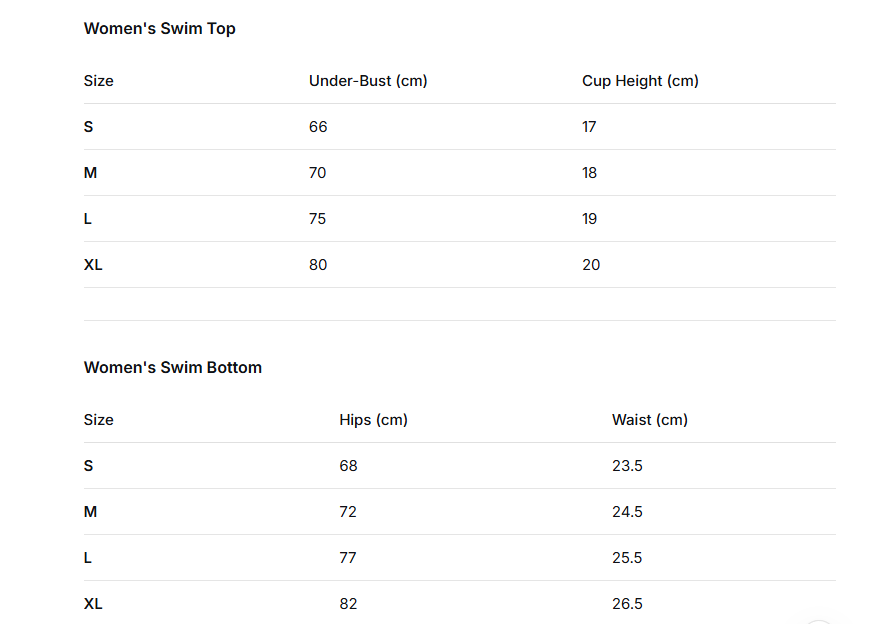
Task: Click the hips value 68
Action: tap(348, 466)
